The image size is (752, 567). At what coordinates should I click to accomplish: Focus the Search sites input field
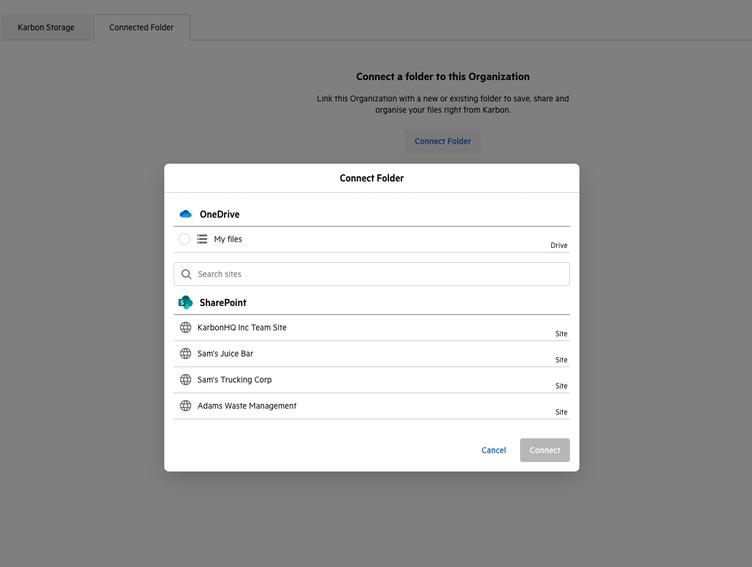click(380, 274)
